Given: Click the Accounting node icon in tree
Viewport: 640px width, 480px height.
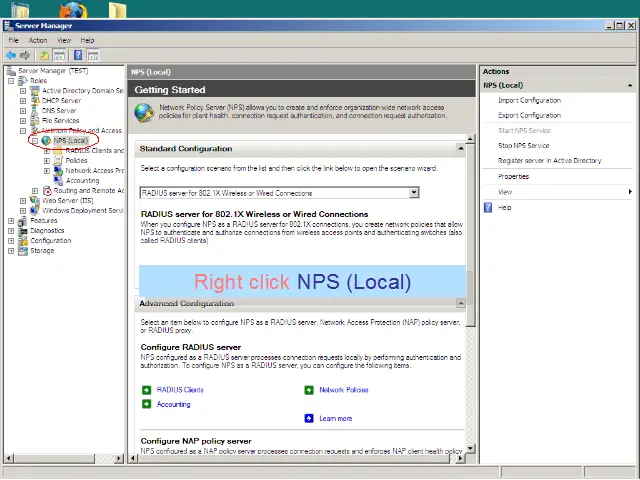Looking at the screenshot, I should [x=58, y=180].
